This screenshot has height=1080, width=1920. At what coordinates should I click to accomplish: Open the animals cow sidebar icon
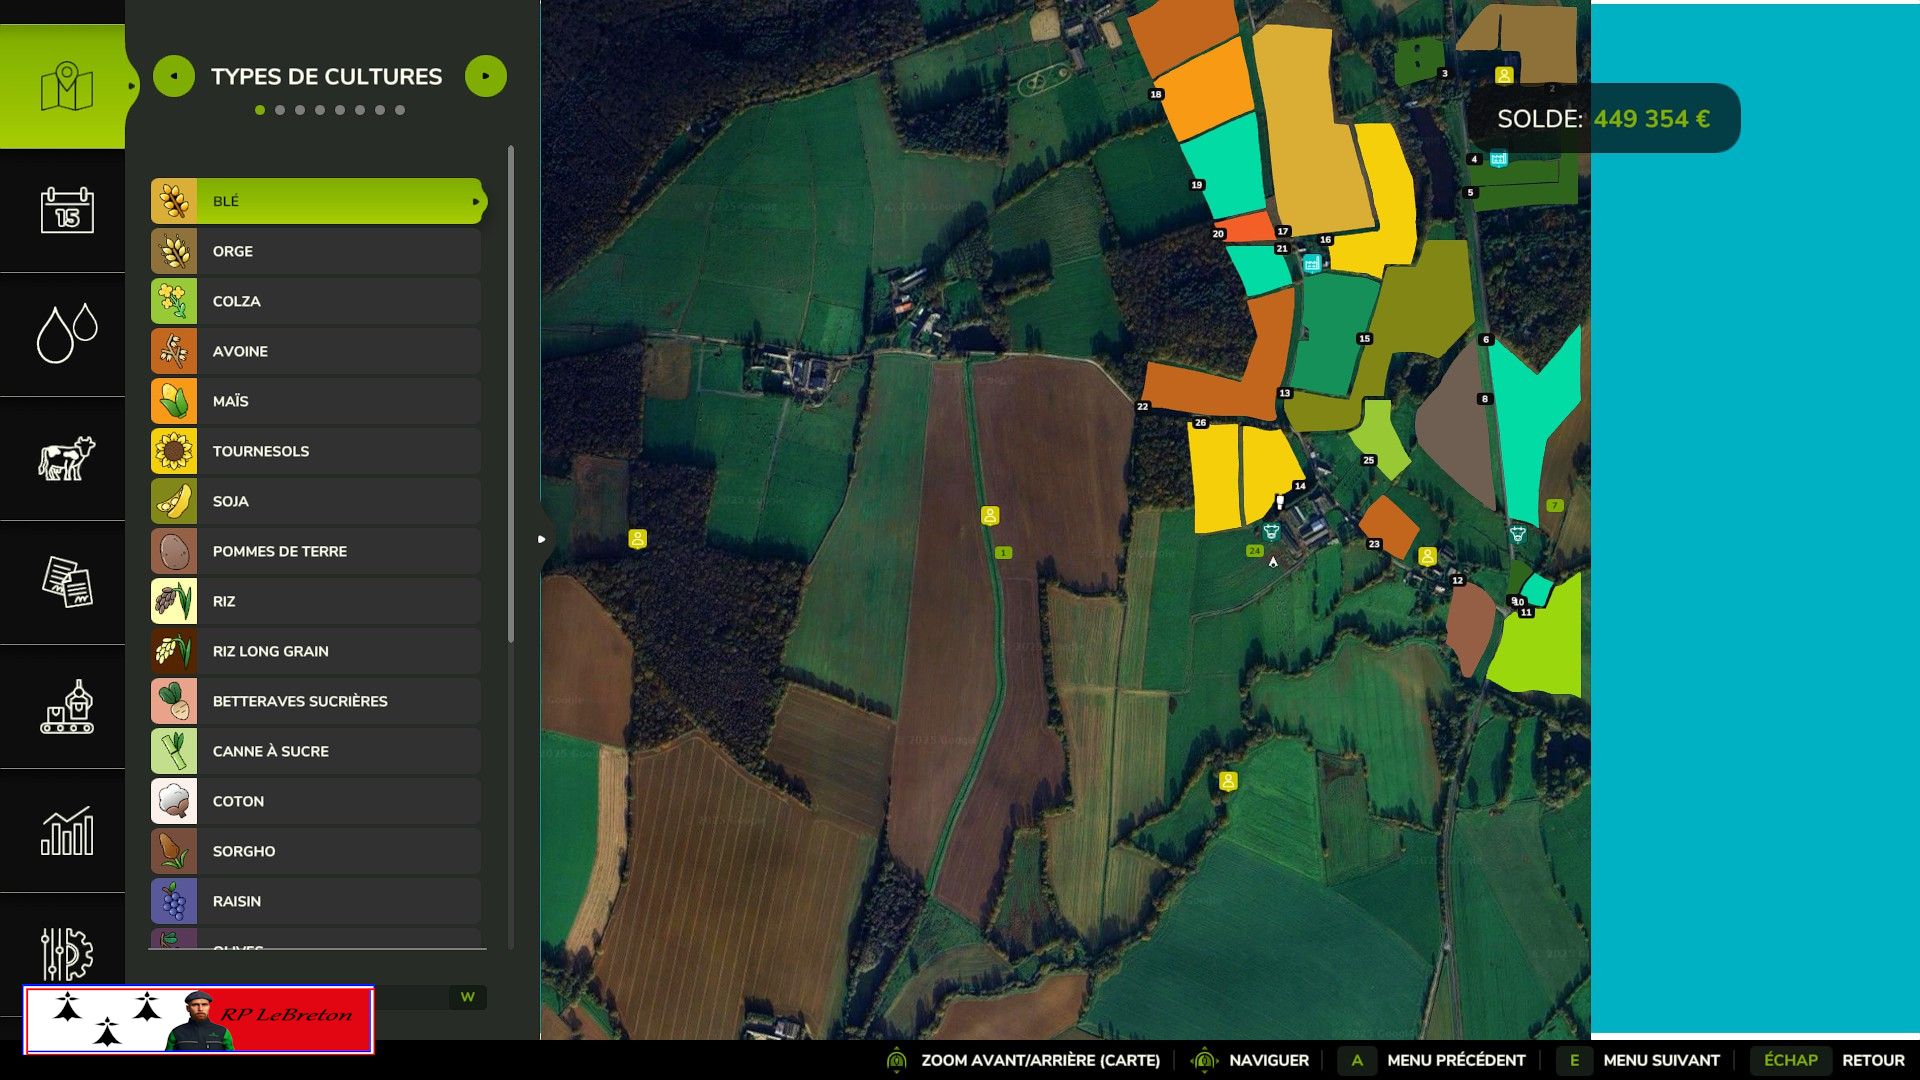coord(66,458)
